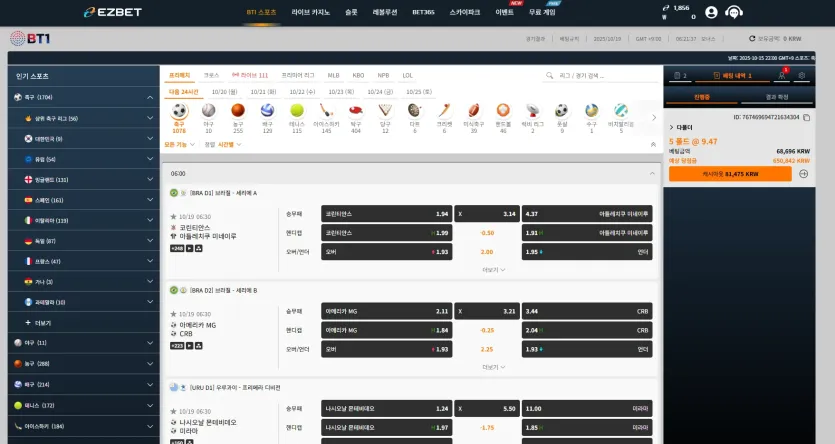Click the search magnifier icon
This screenshot has width=835, height=444.
coord(550,76)
